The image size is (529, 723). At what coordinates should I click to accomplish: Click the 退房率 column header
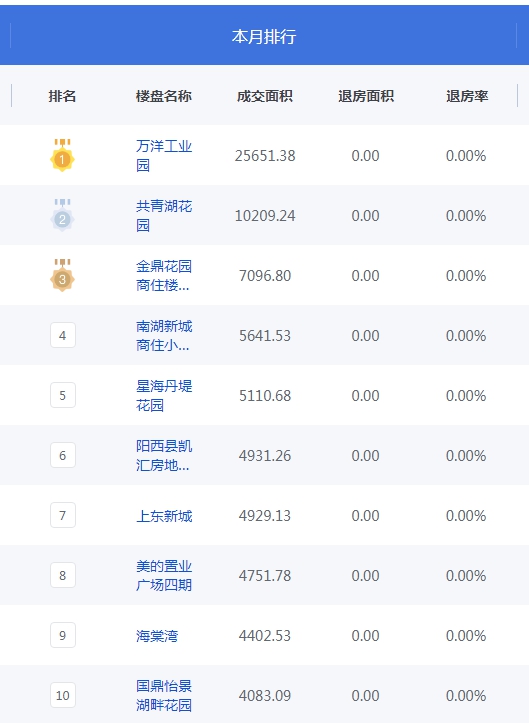[467, 96]
